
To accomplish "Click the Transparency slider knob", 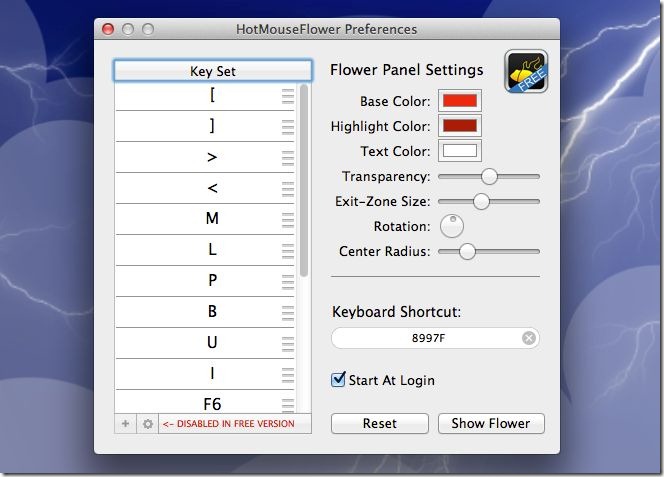I will pyautogui.click(x=489, y=176).
